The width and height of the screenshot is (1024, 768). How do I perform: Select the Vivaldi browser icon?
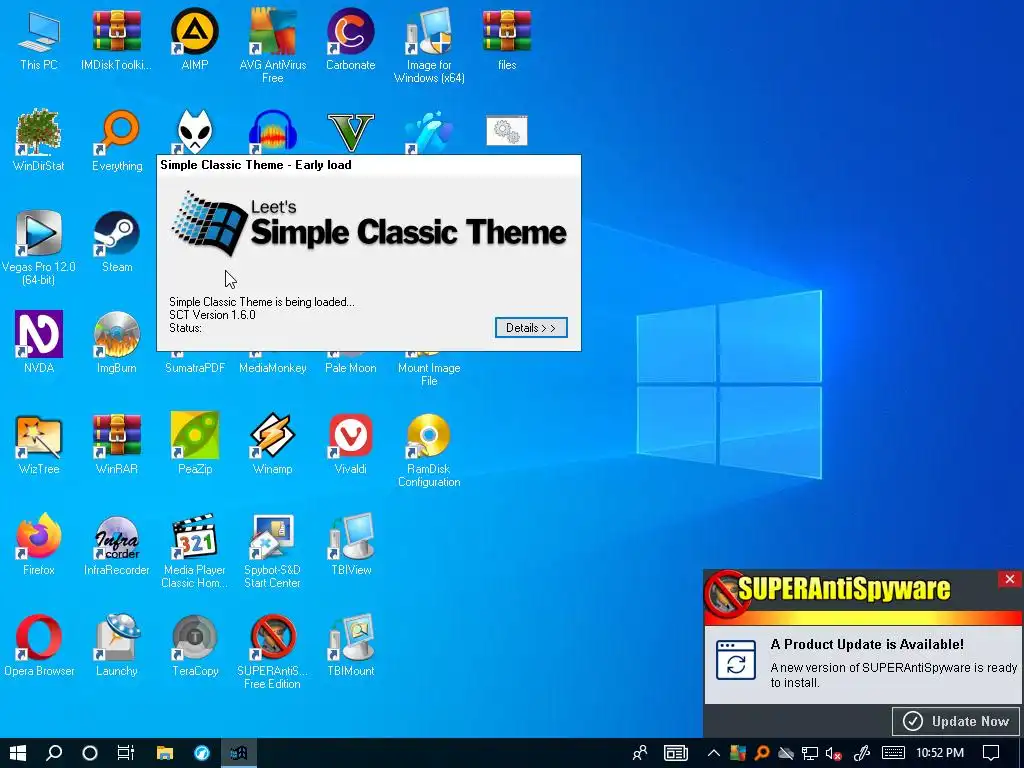coord(351,435)
